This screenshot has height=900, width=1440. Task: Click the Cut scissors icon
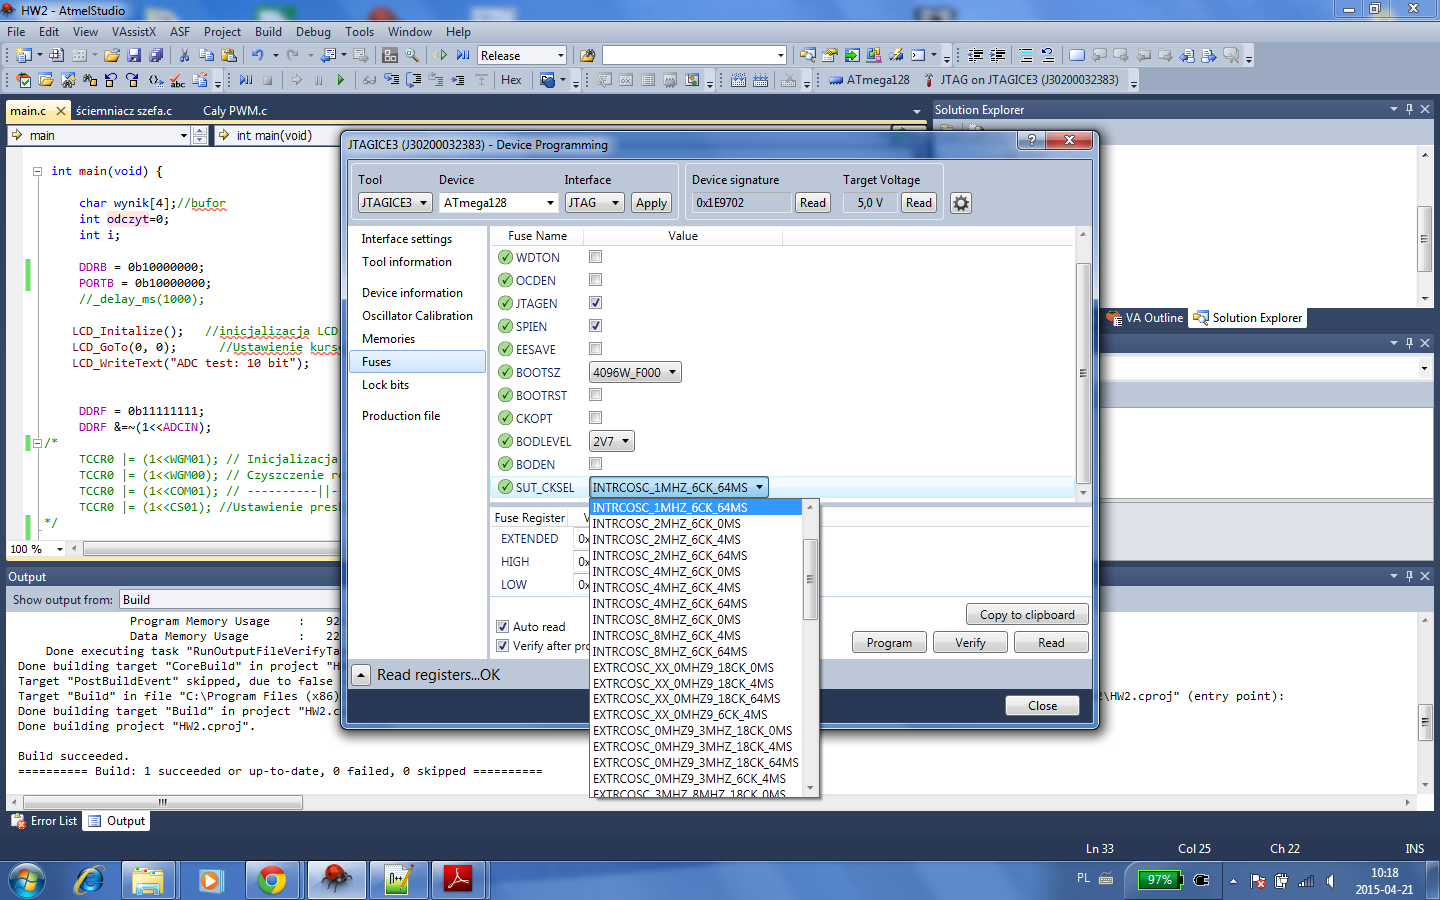tap(184, 55)
